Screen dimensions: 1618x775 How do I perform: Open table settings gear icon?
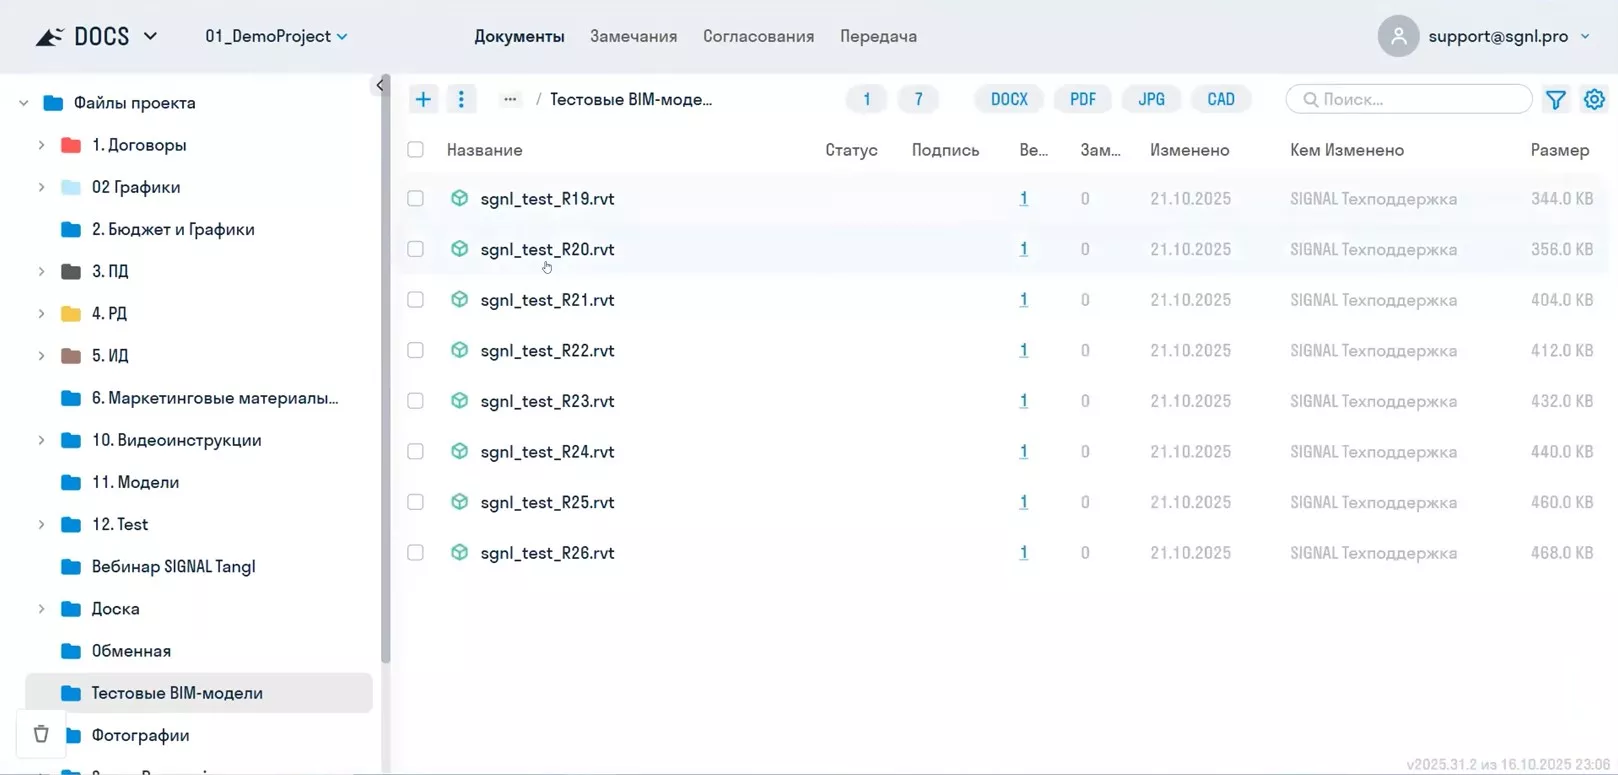pos(1594,99)
